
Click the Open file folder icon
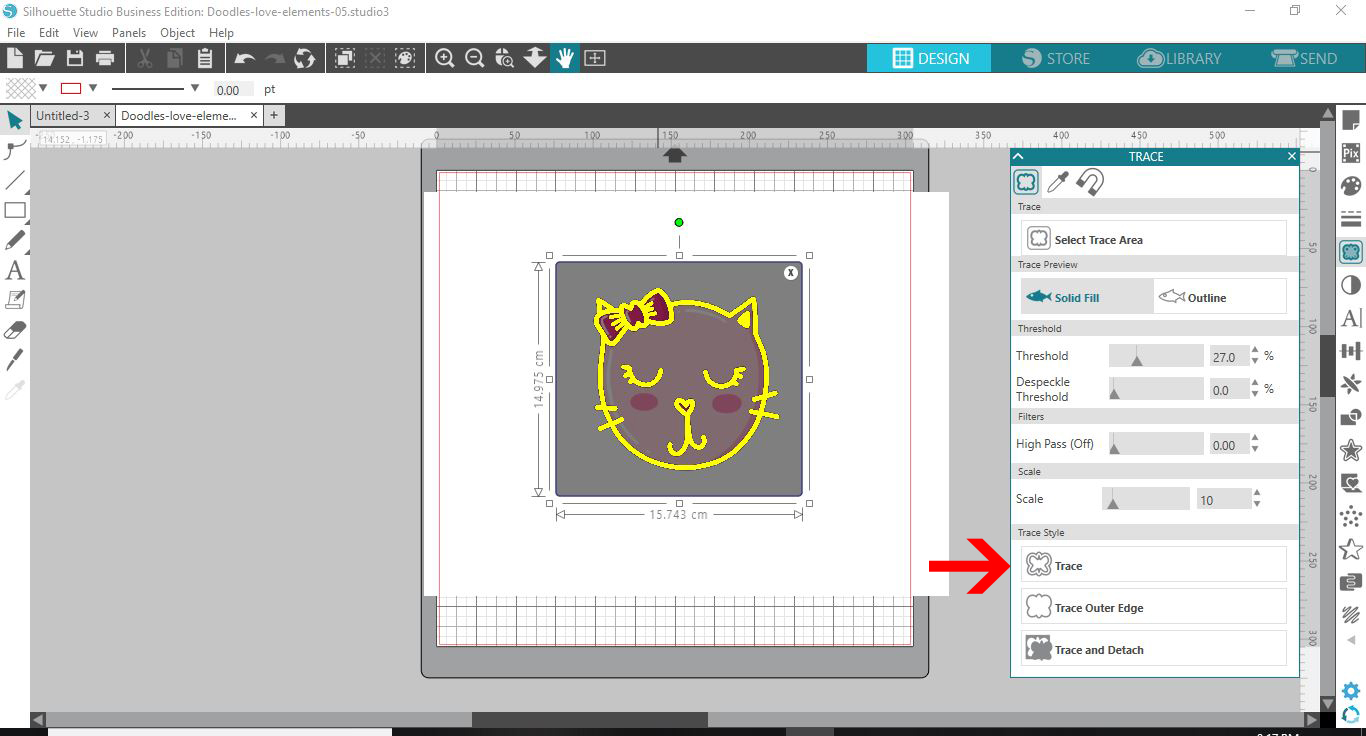(x=44, y=58)
